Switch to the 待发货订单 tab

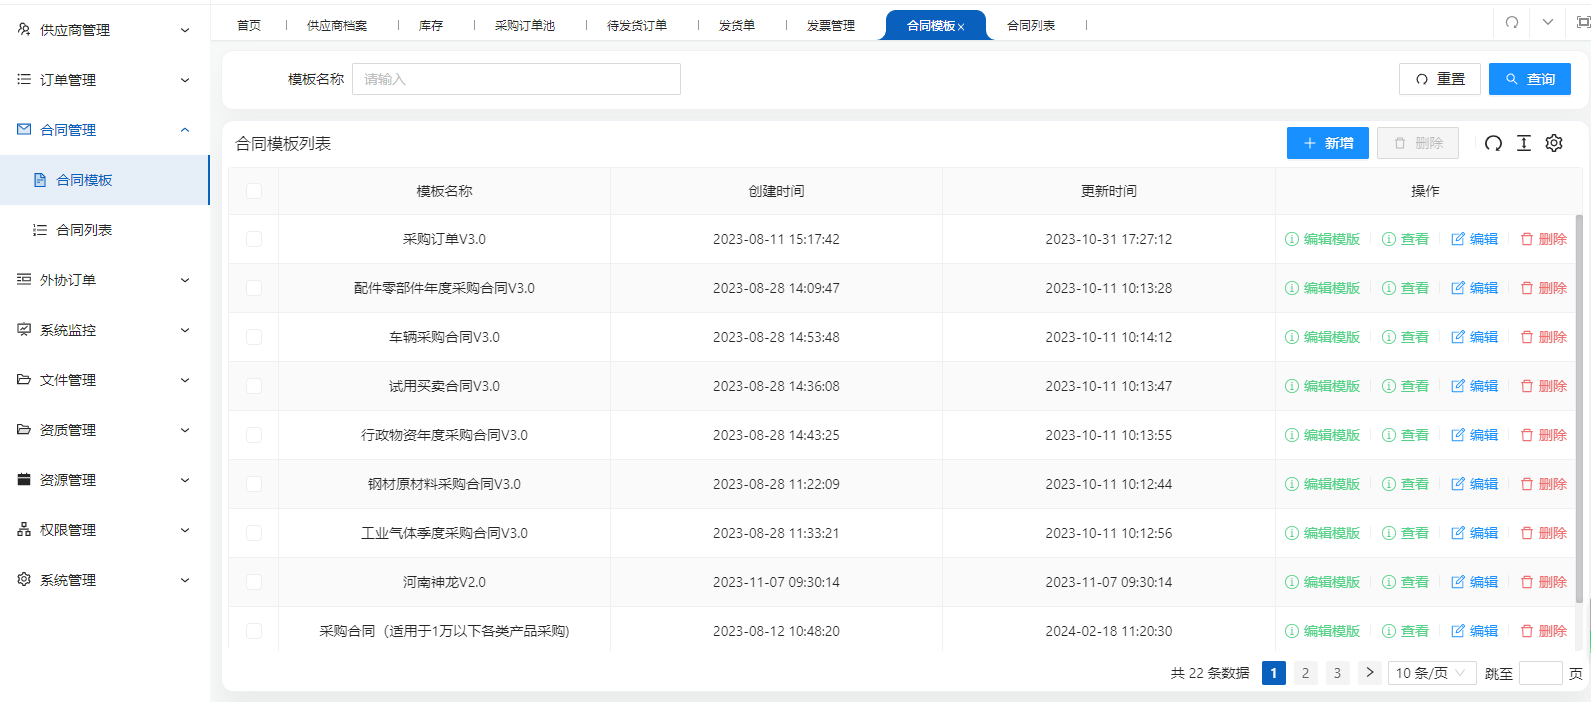click(x=637, y=25)
